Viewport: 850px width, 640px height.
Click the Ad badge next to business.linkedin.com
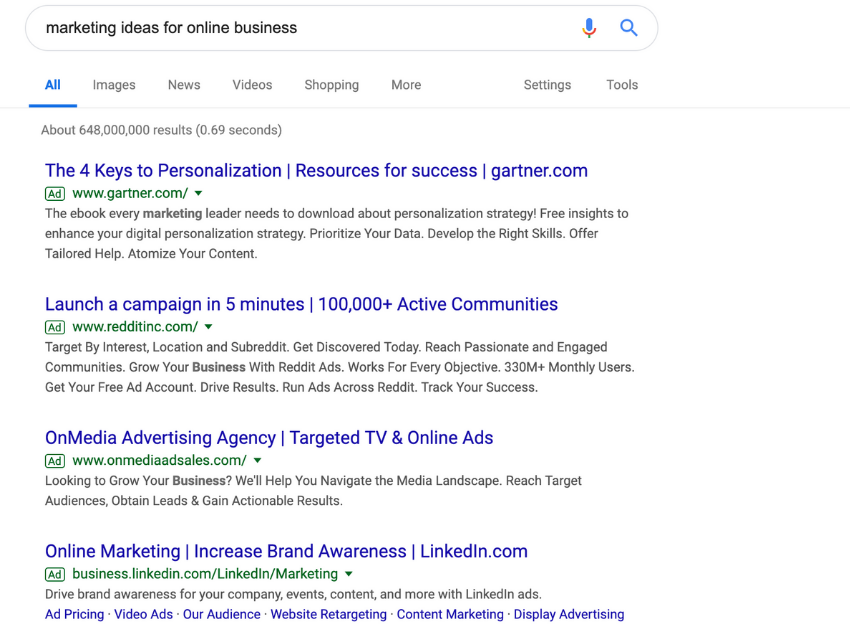pos(55,574)
